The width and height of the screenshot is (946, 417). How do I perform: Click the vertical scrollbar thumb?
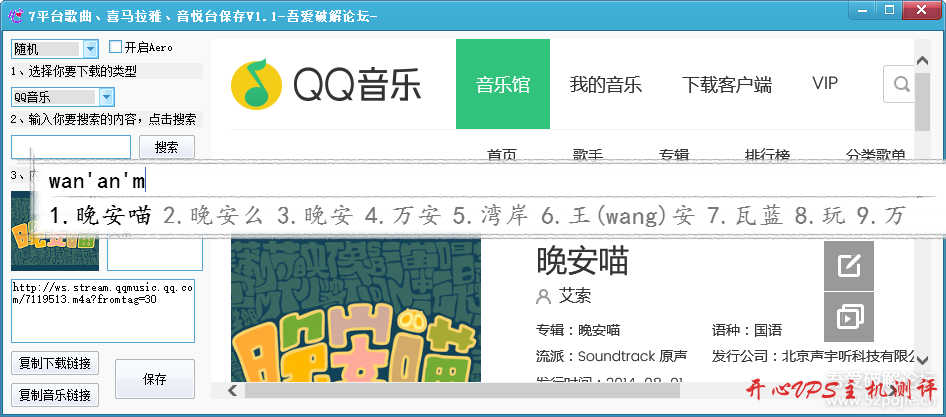[922, 101]
